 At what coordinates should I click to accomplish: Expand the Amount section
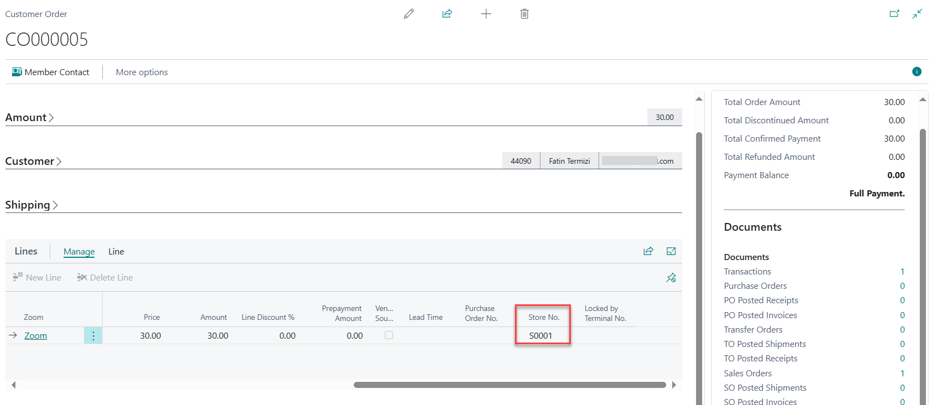pos(30,118)
